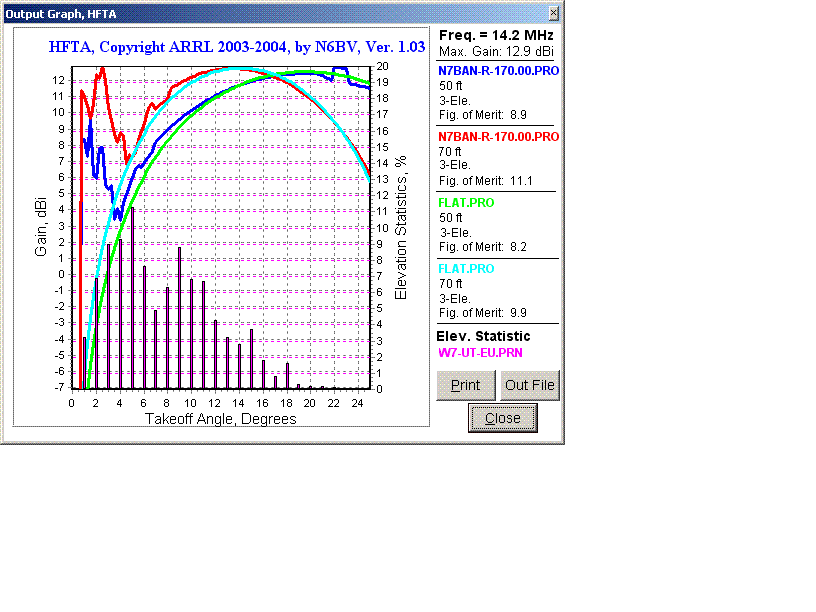Select the red N7BAN-R-170.00.PRO legend entry
816x612 pixels.
pos(498,136)
